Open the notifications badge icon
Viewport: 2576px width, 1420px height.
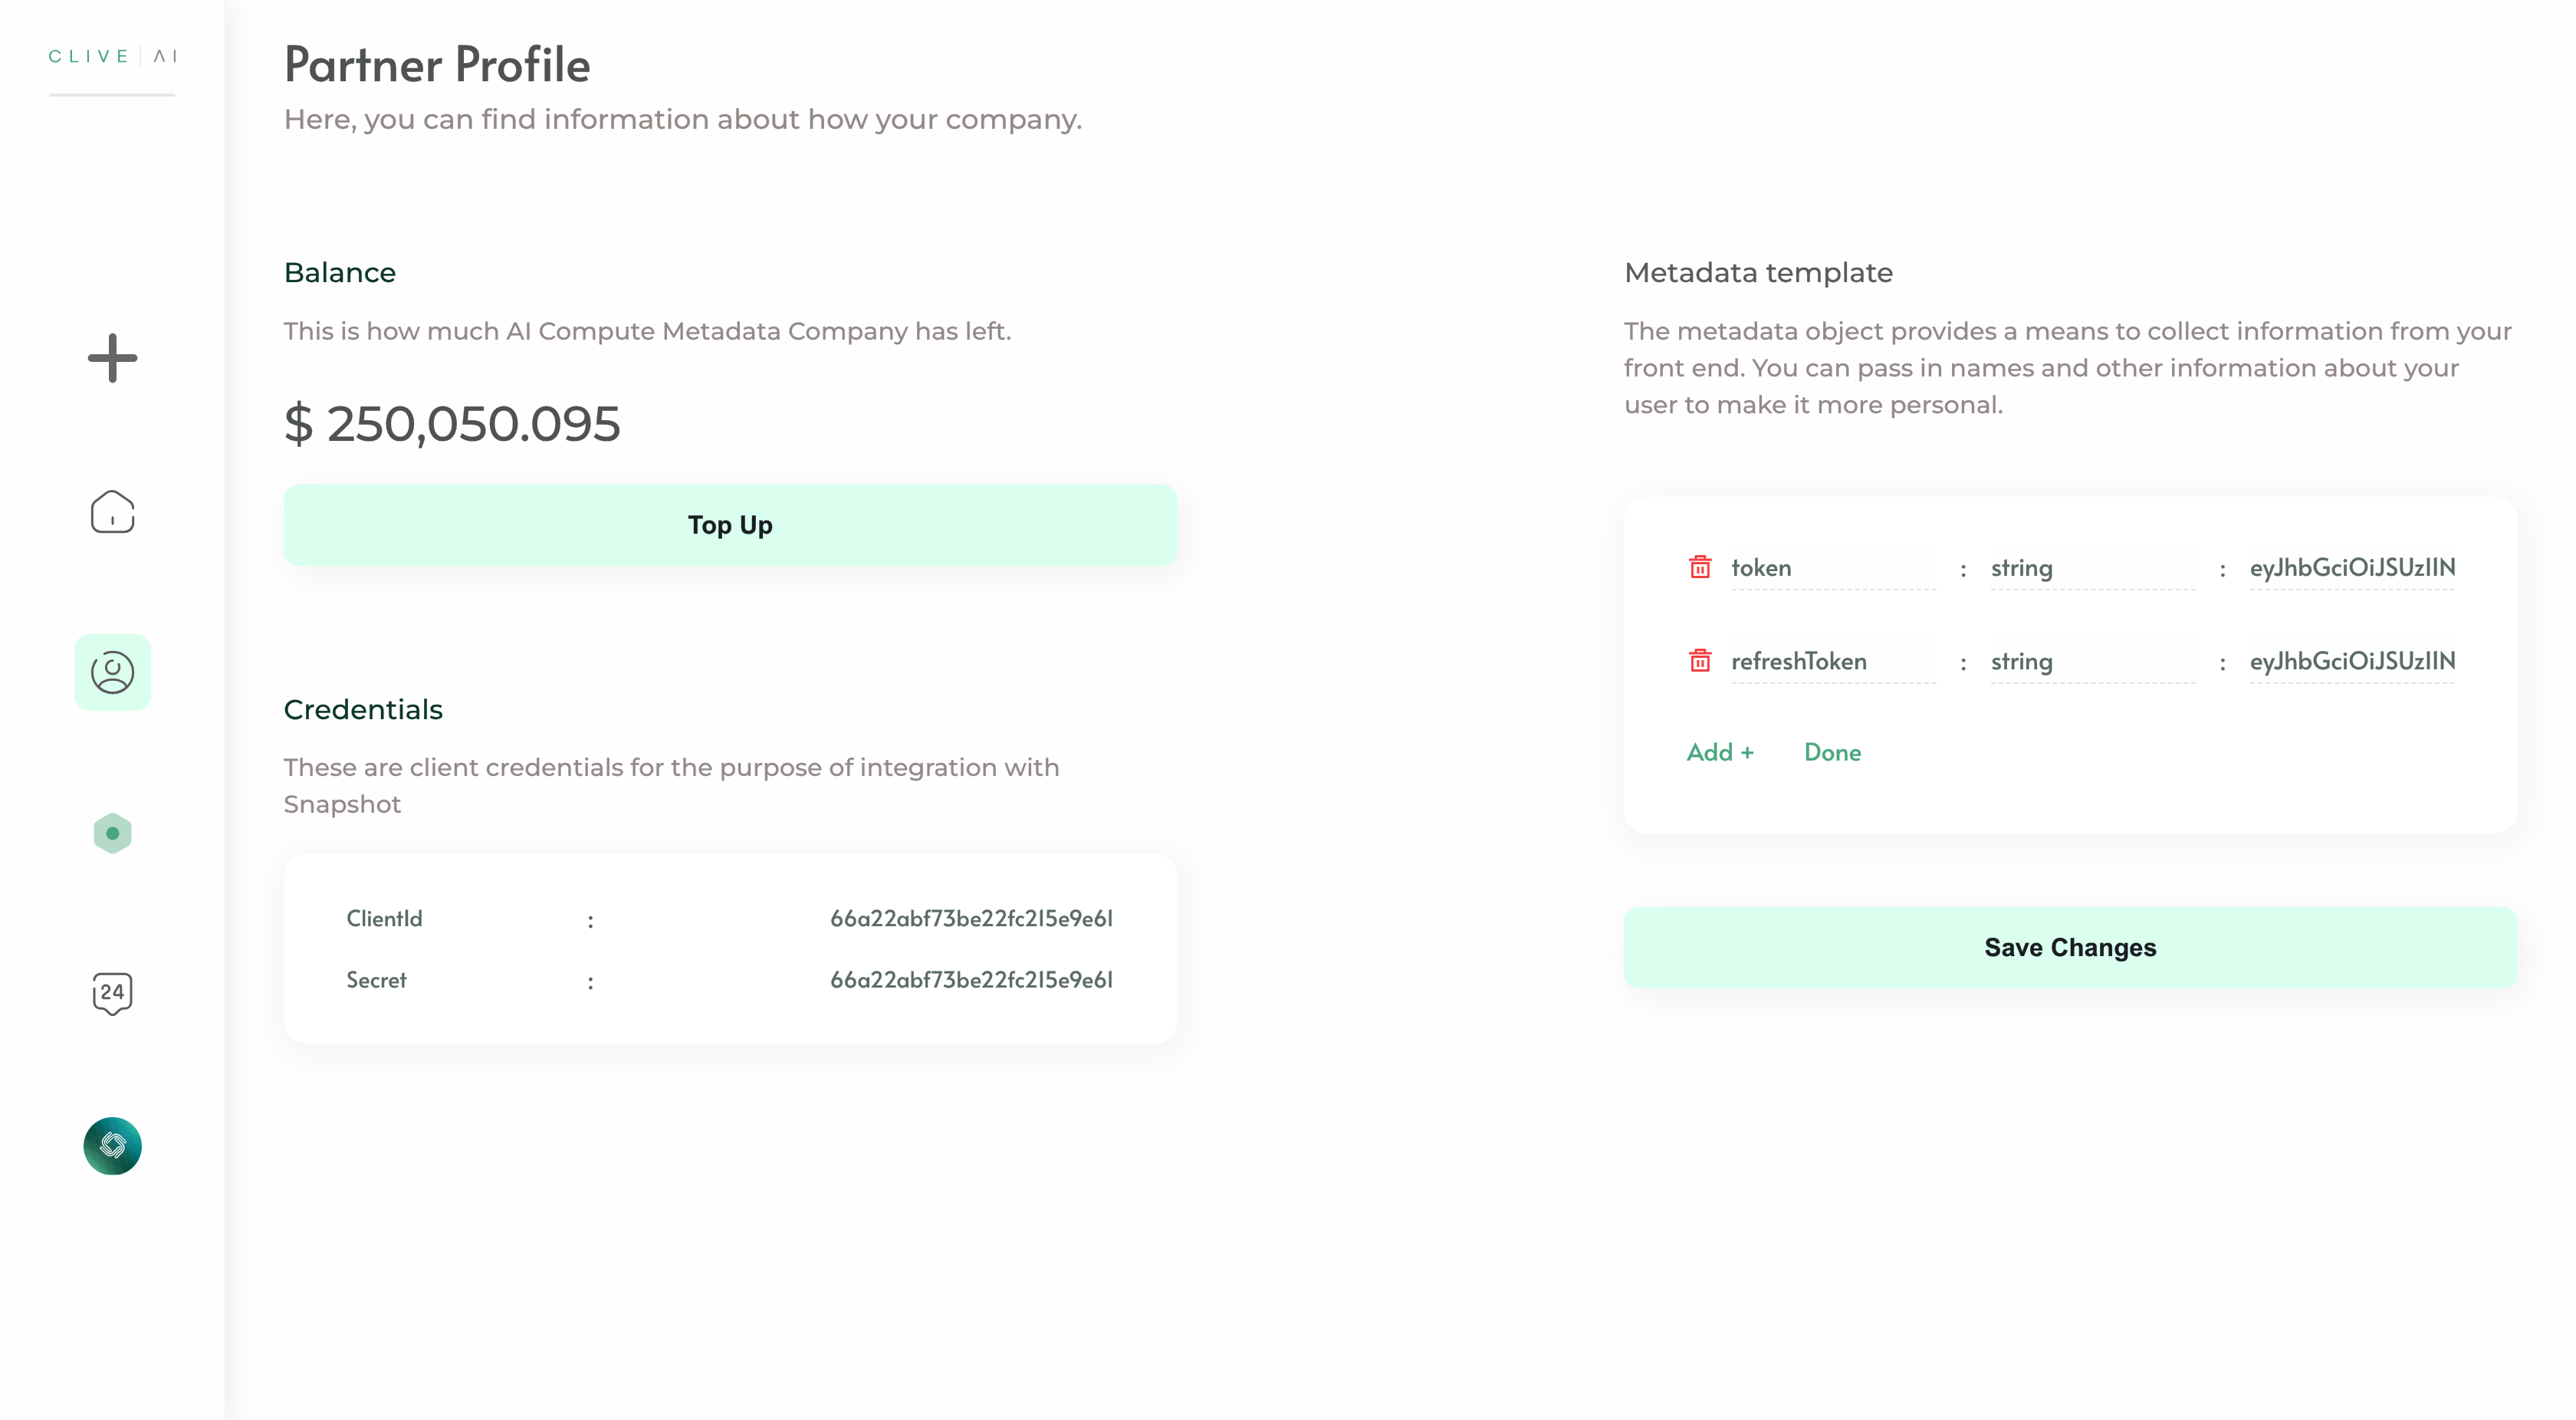pos(112,991)
